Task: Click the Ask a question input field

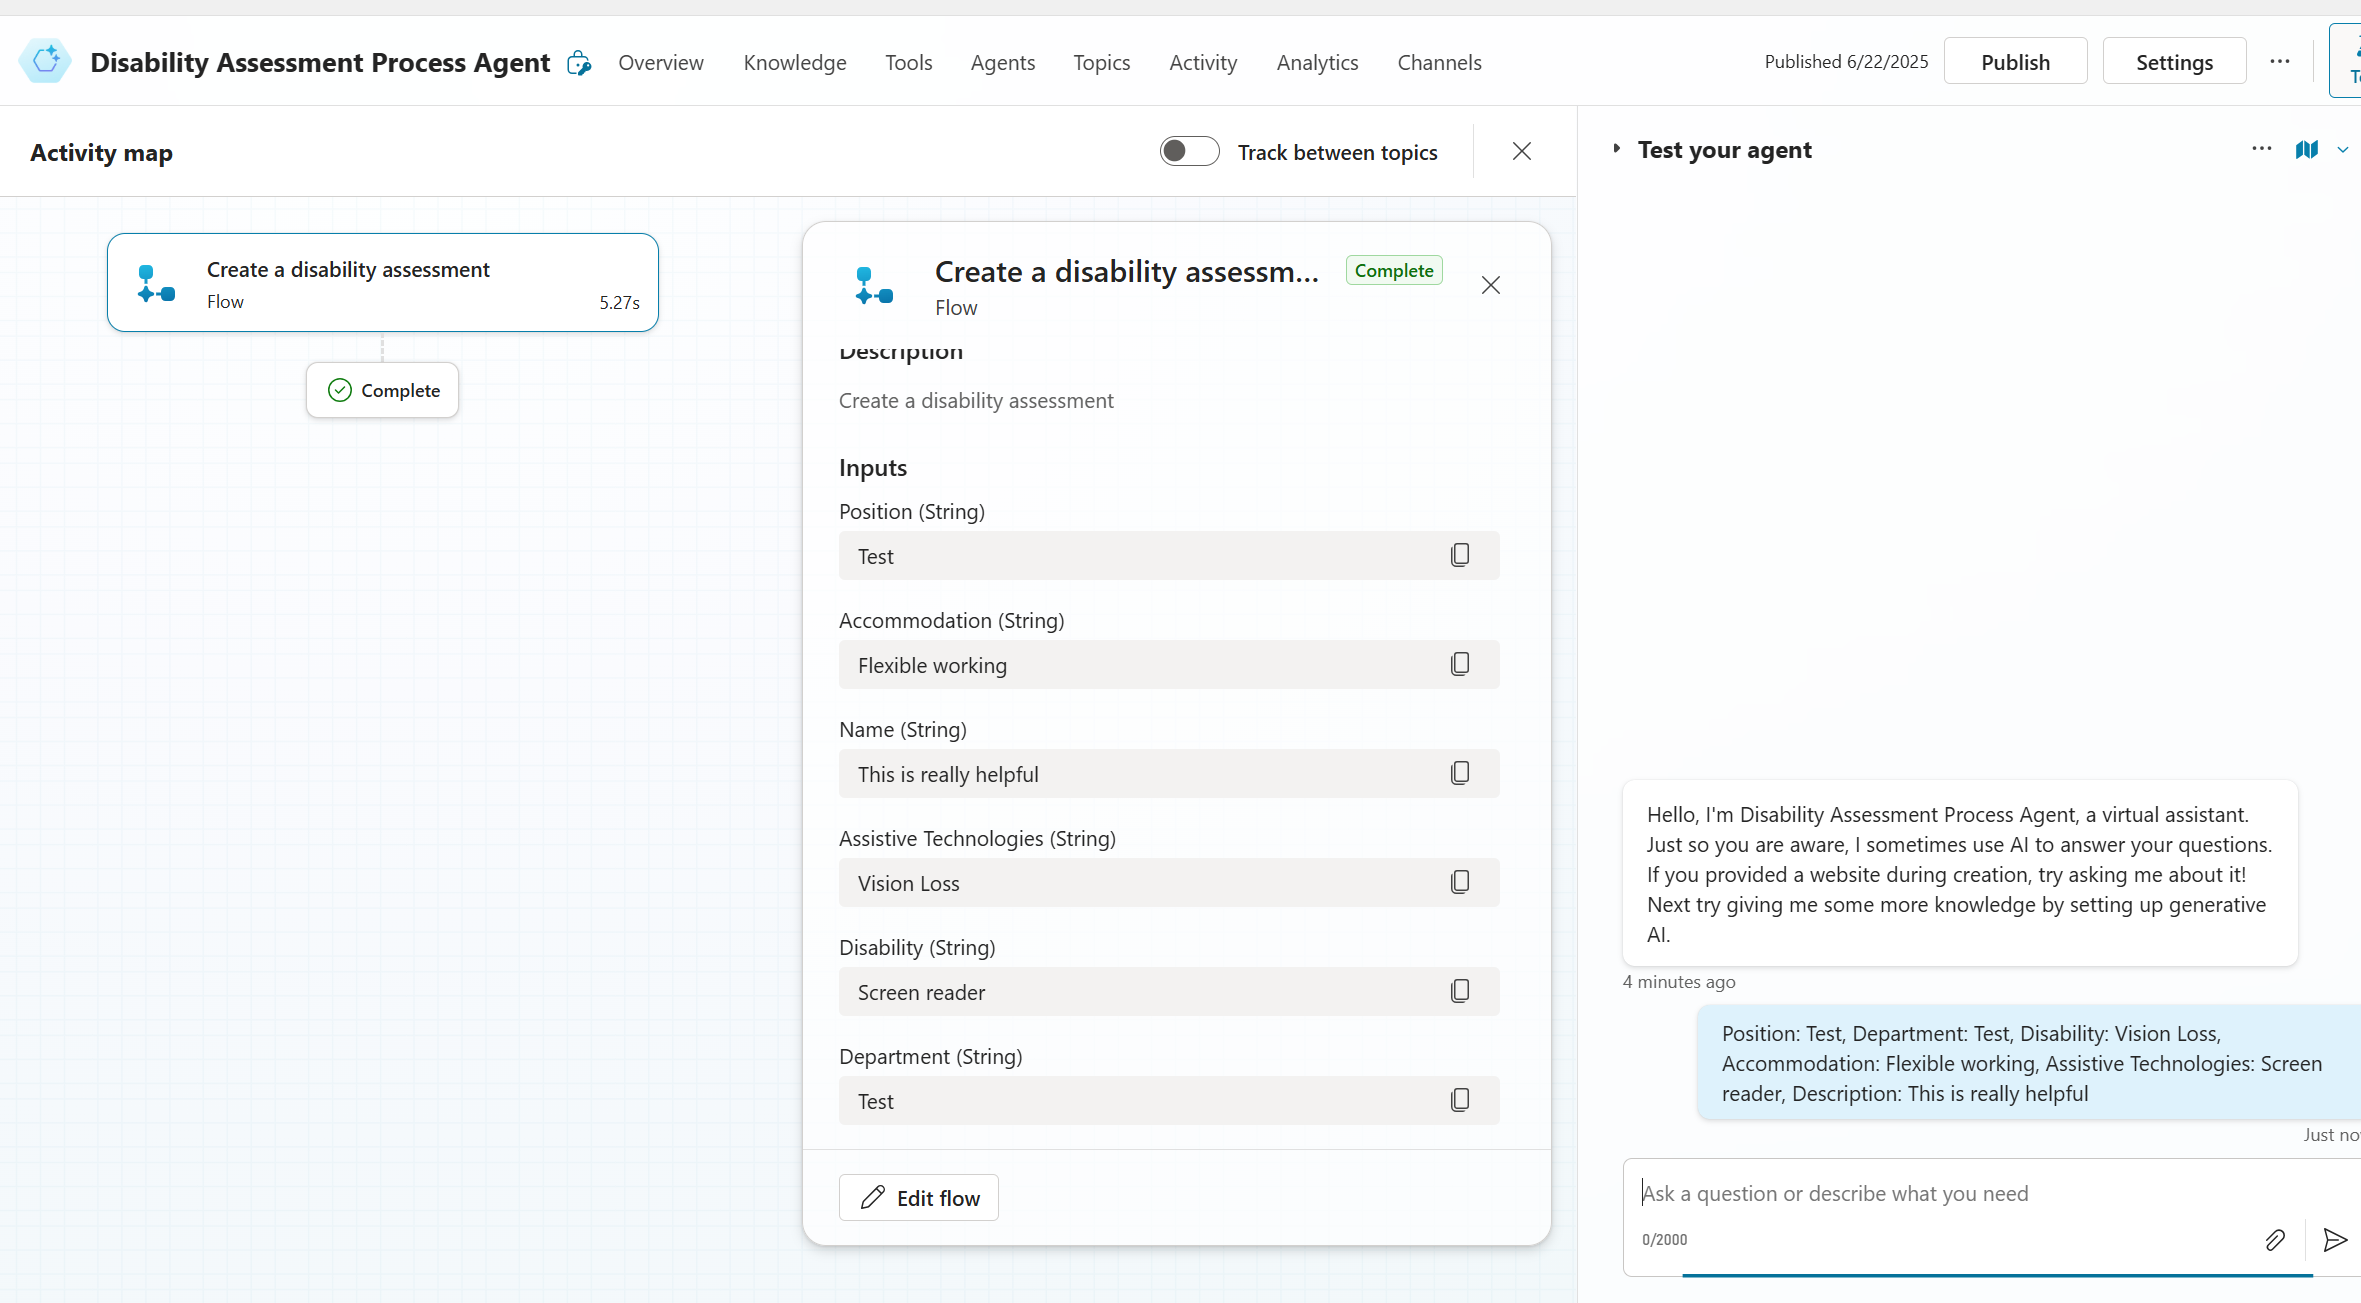Action: tap(1940, 1193)
